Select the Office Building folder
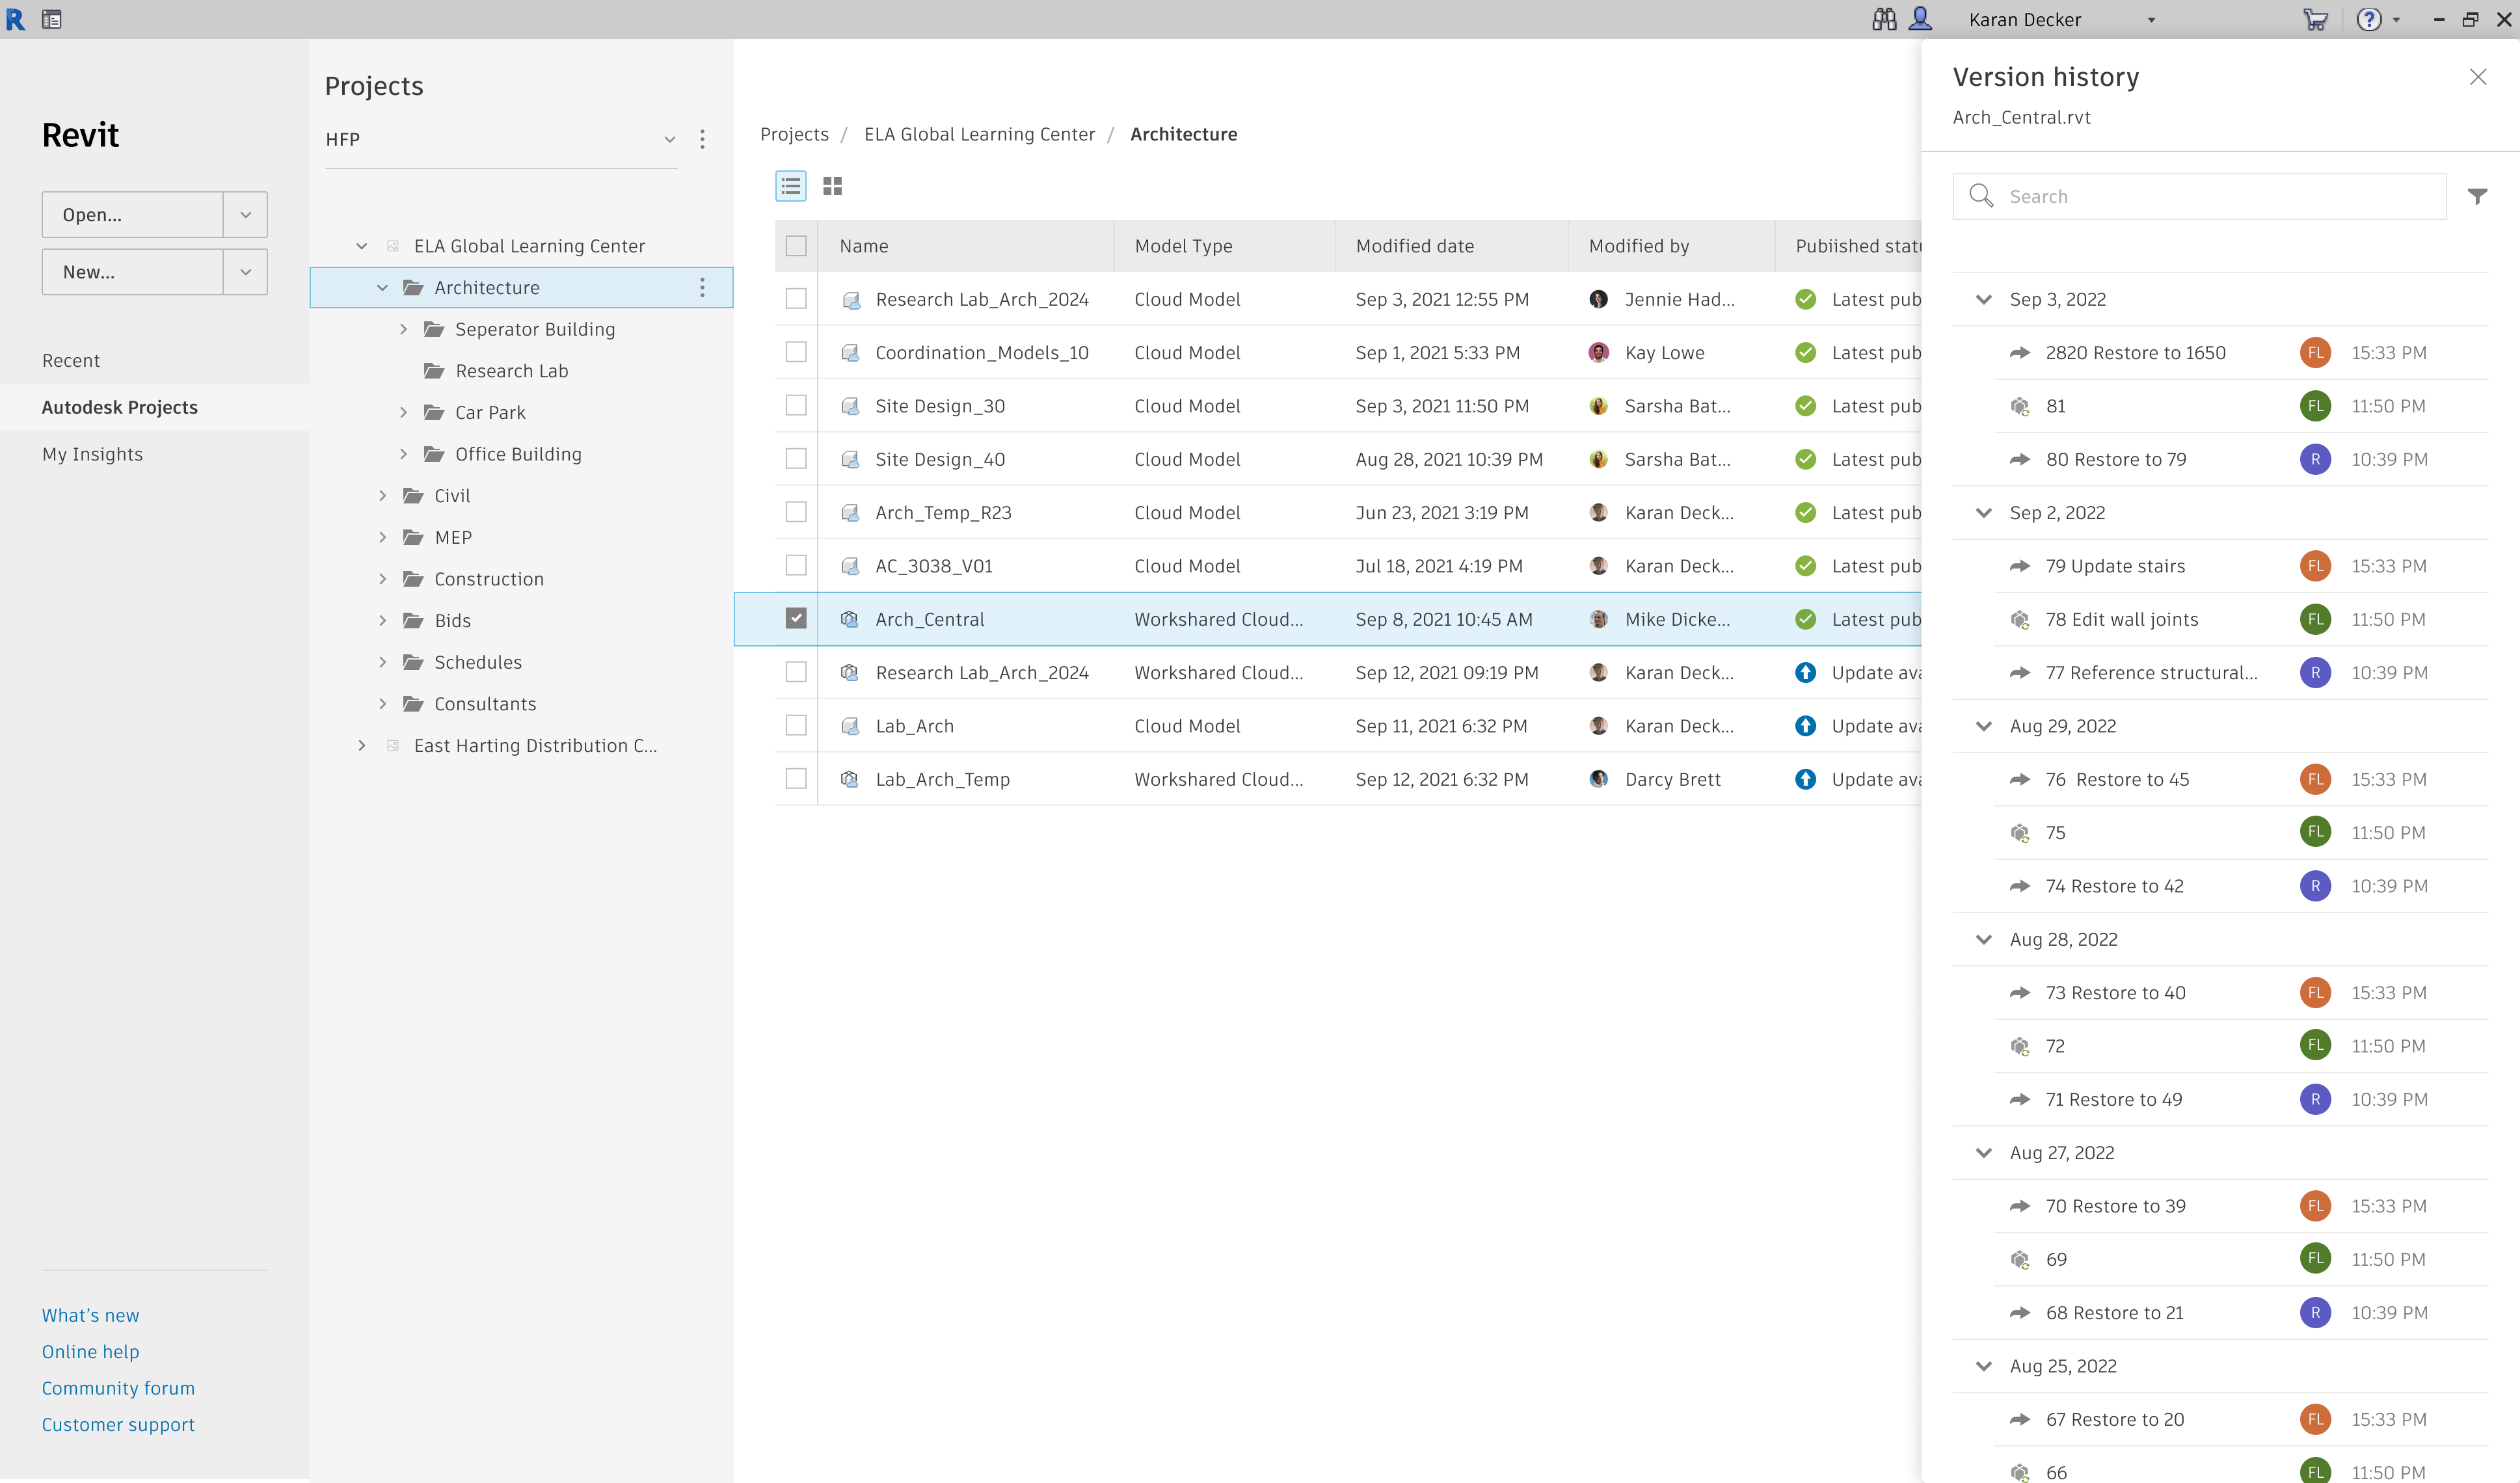Screen dimensions: 2520x1483 click(x=518, y=454)
